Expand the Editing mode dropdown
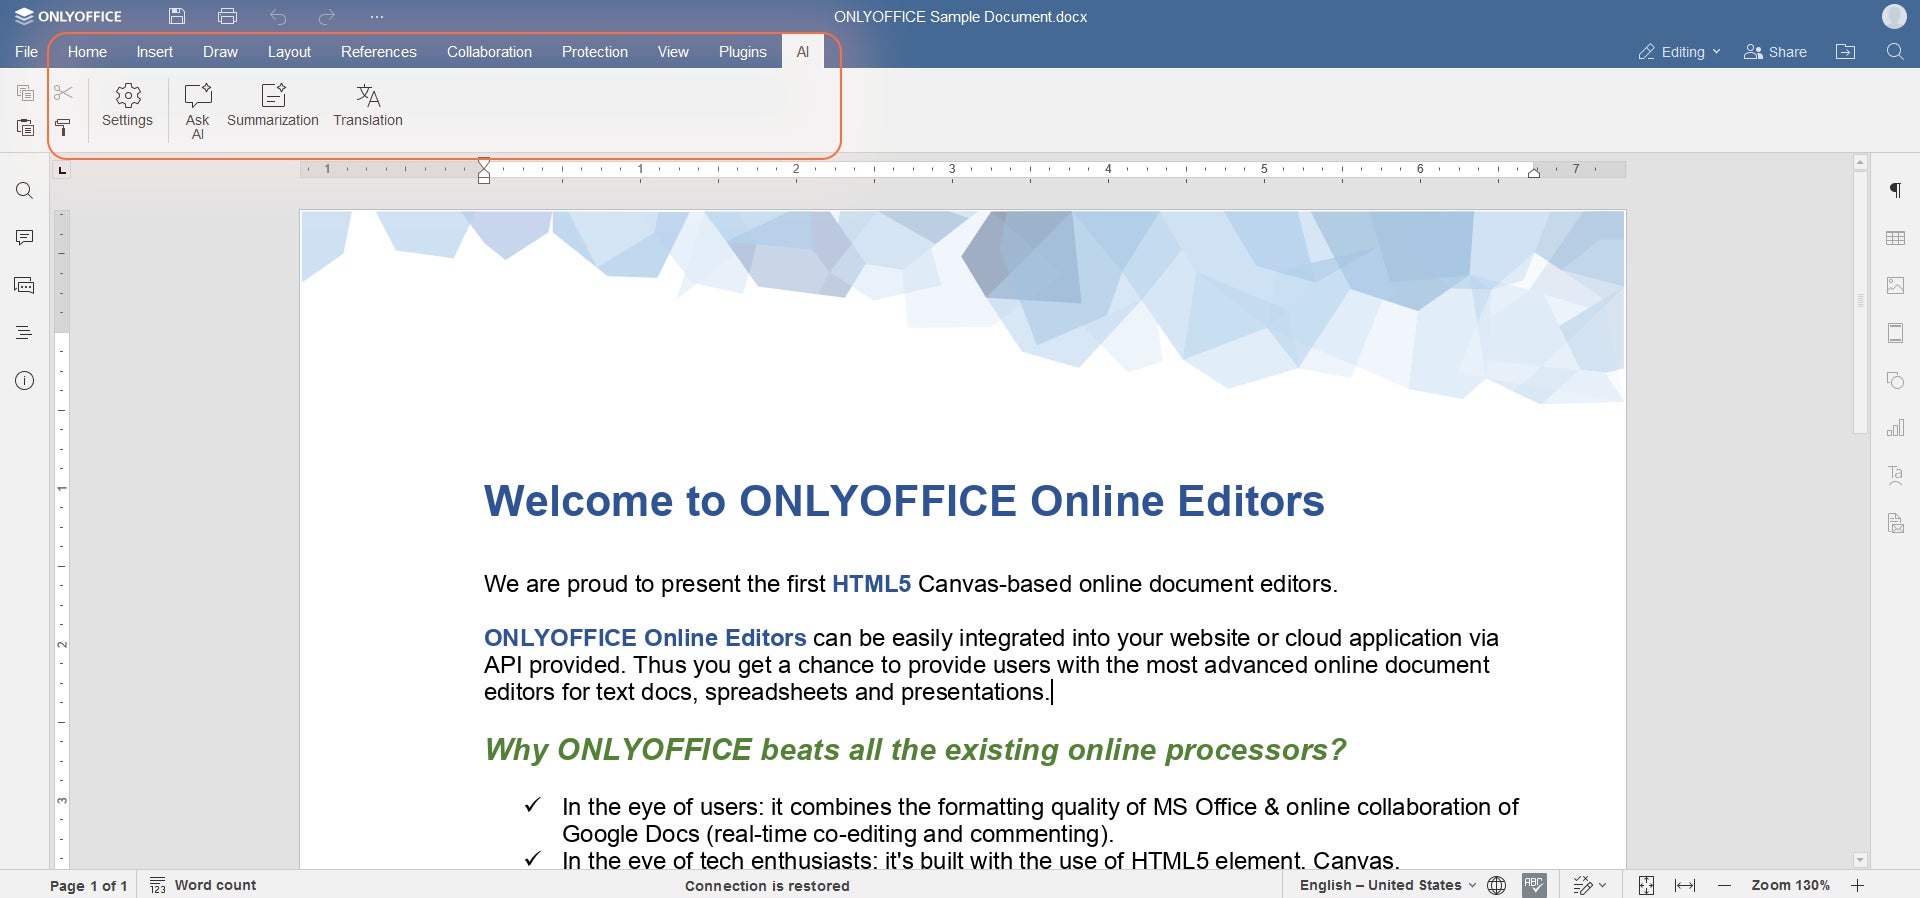1920x898 pixels. pos(1680,52)
